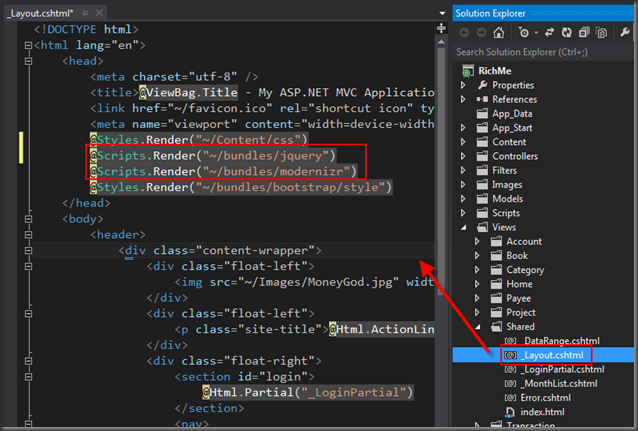Collapse the float-right div outlining box
Viewport: 638px width, 431px height.
28,361
